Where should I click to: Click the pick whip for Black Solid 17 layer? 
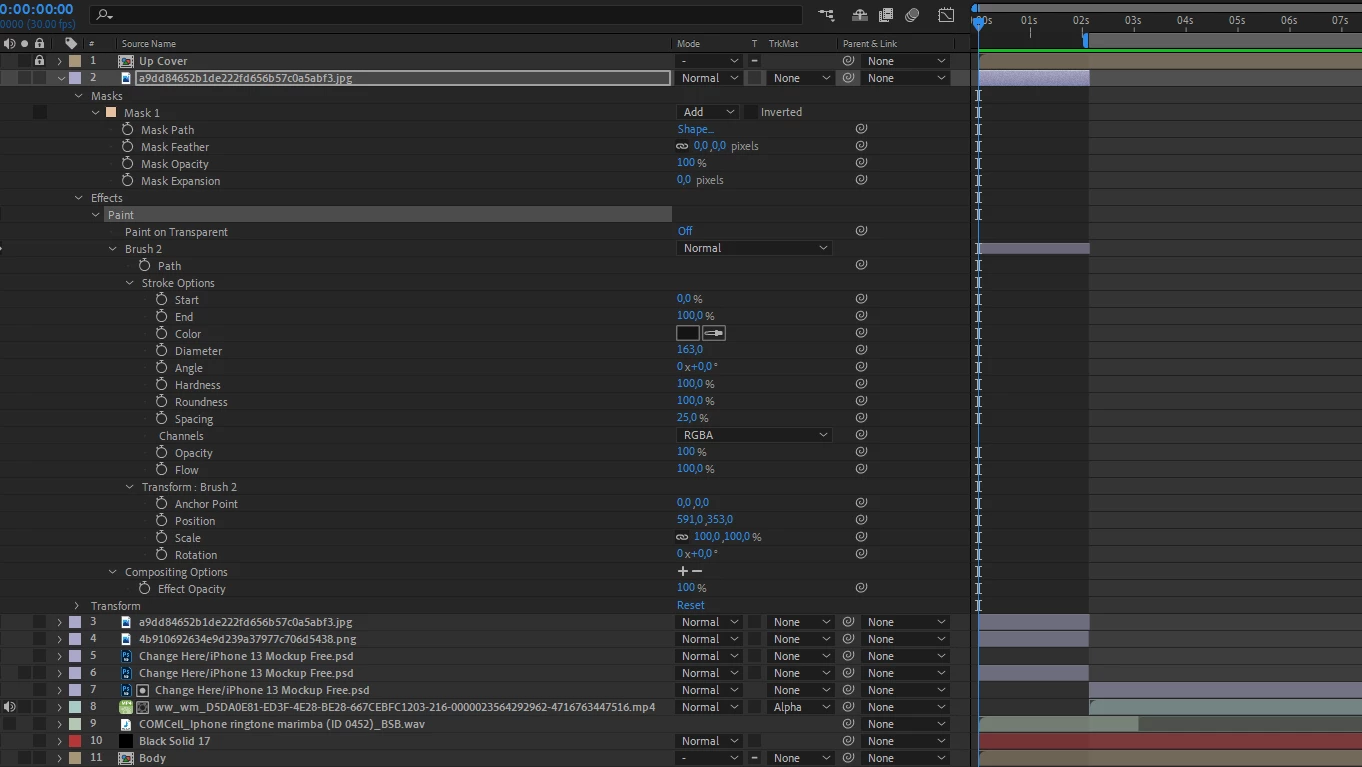click(x=848, y=741)
